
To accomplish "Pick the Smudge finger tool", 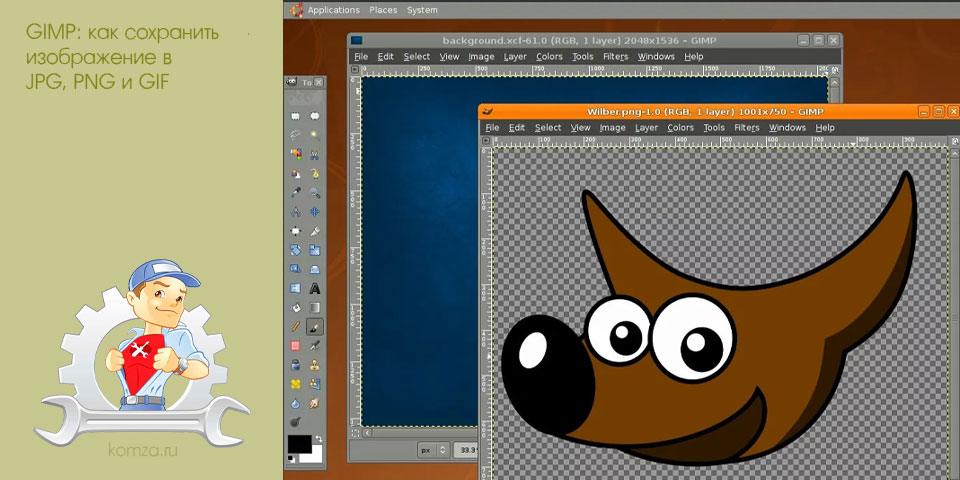I will (x=315, y=403).
